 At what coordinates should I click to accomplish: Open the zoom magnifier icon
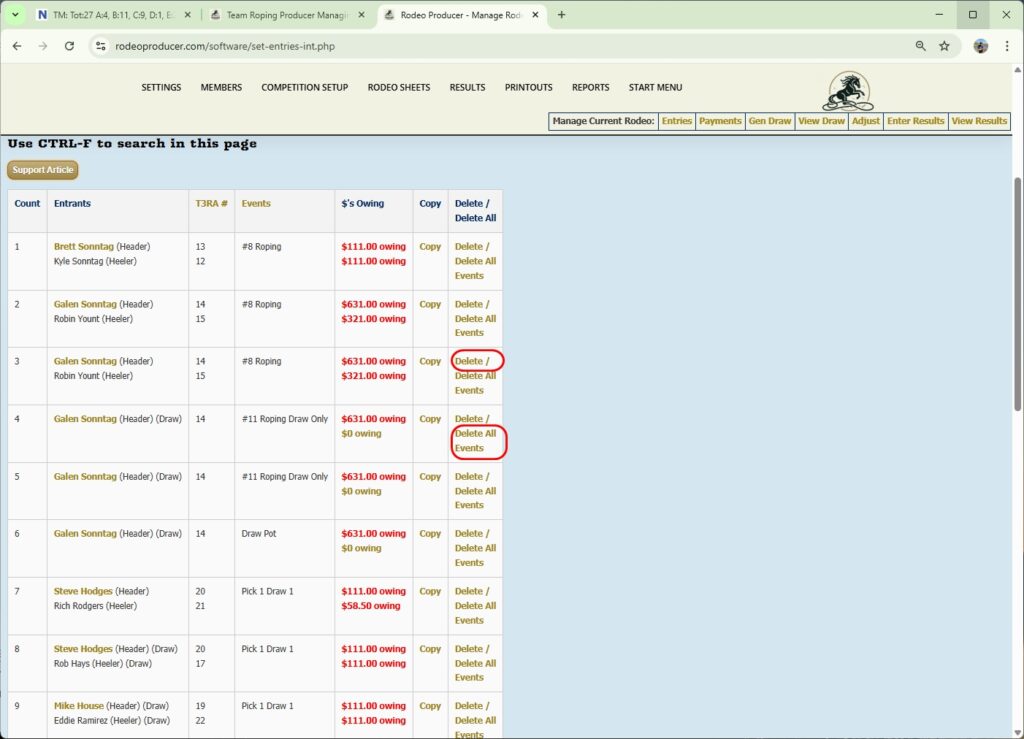(x=920, y=46)
